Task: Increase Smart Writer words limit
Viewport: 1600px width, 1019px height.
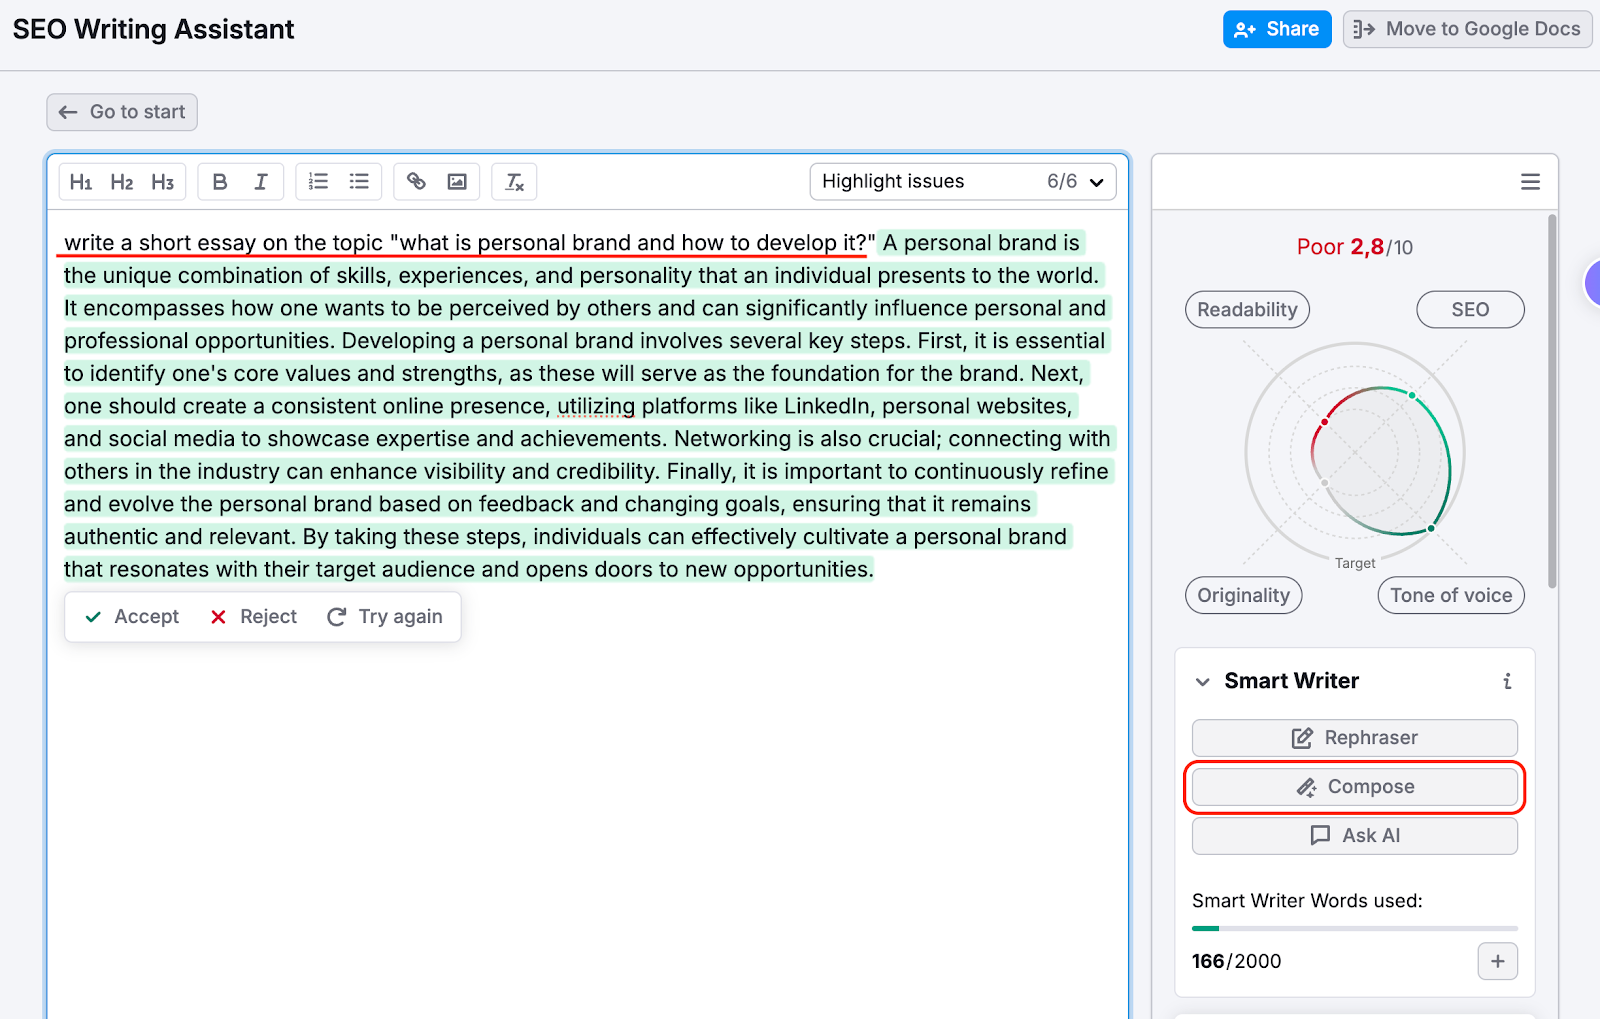Action: pos(1497,961)
